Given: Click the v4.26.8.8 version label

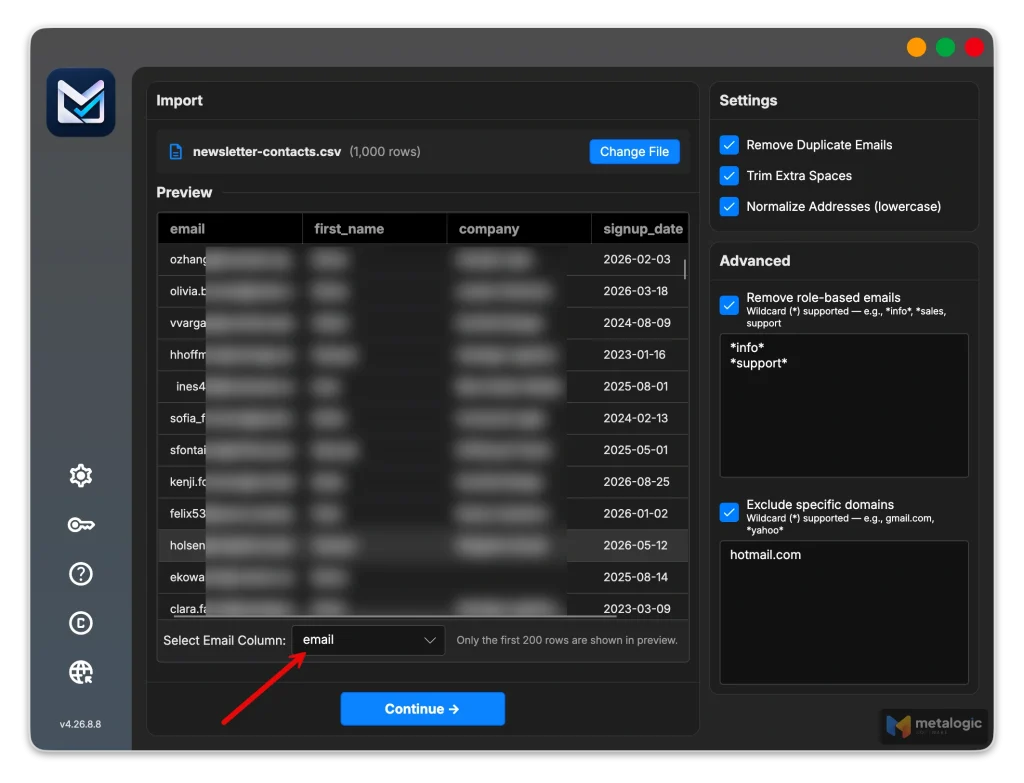Looking at the screenshot, I should point(80,724).
